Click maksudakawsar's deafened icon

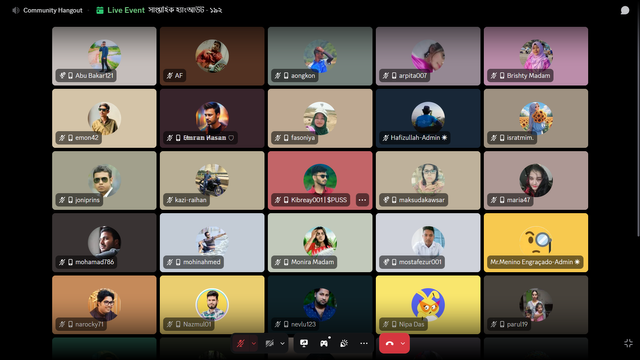(x=386, y=200)
